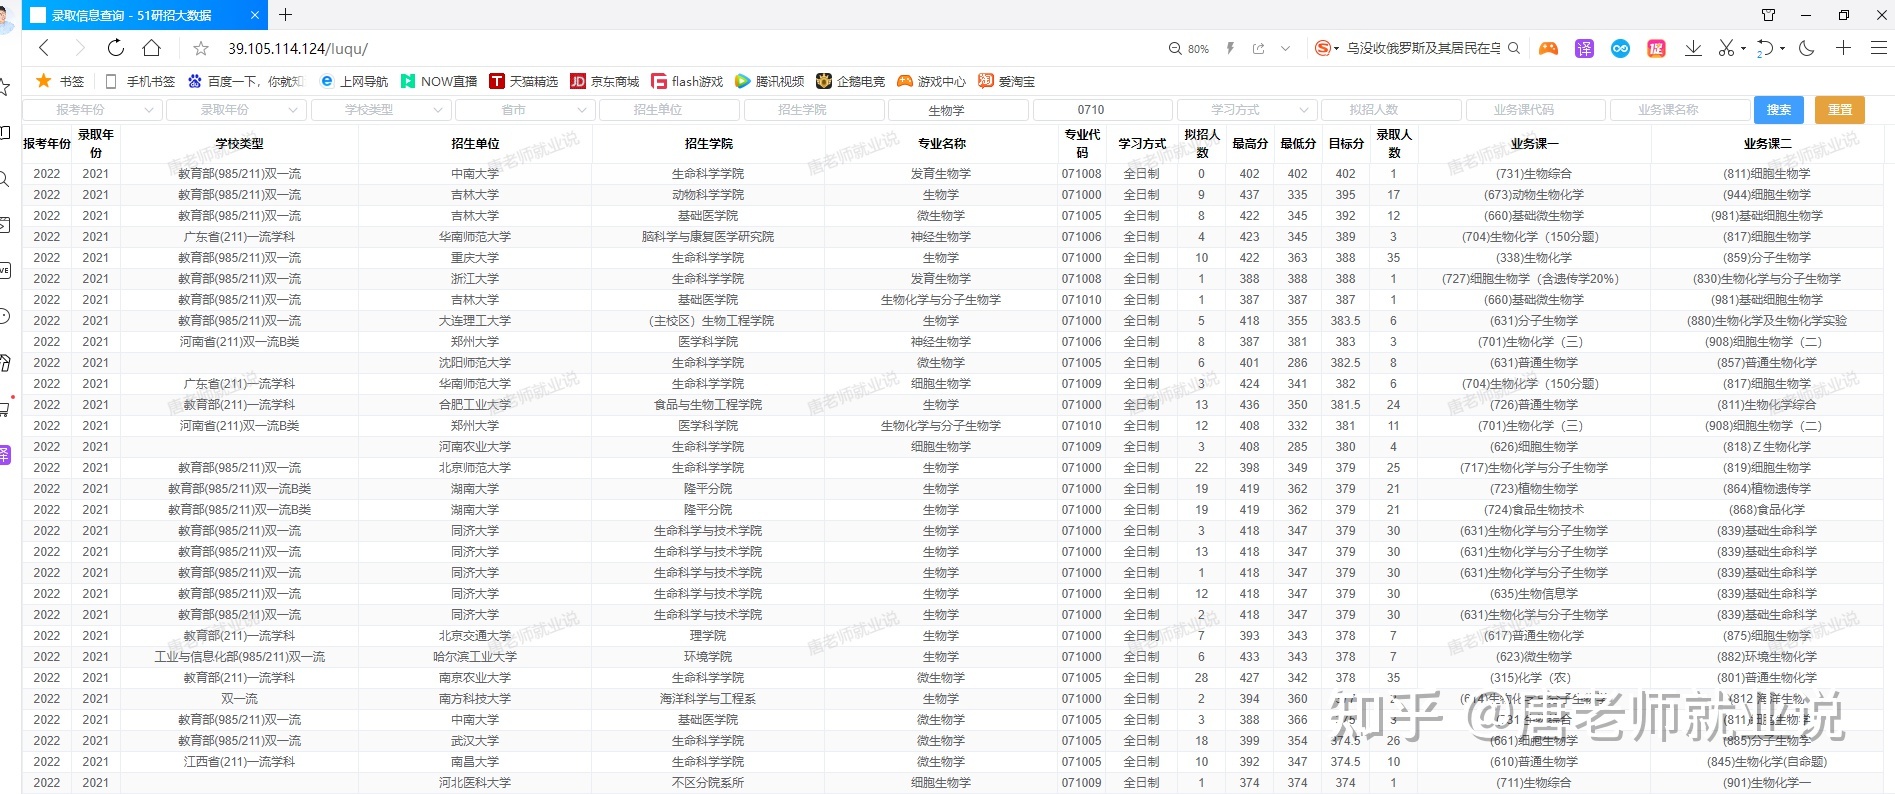Click the skin/shirt icon in title bar
The image size is (1895, 794).
coord(1768,15)
